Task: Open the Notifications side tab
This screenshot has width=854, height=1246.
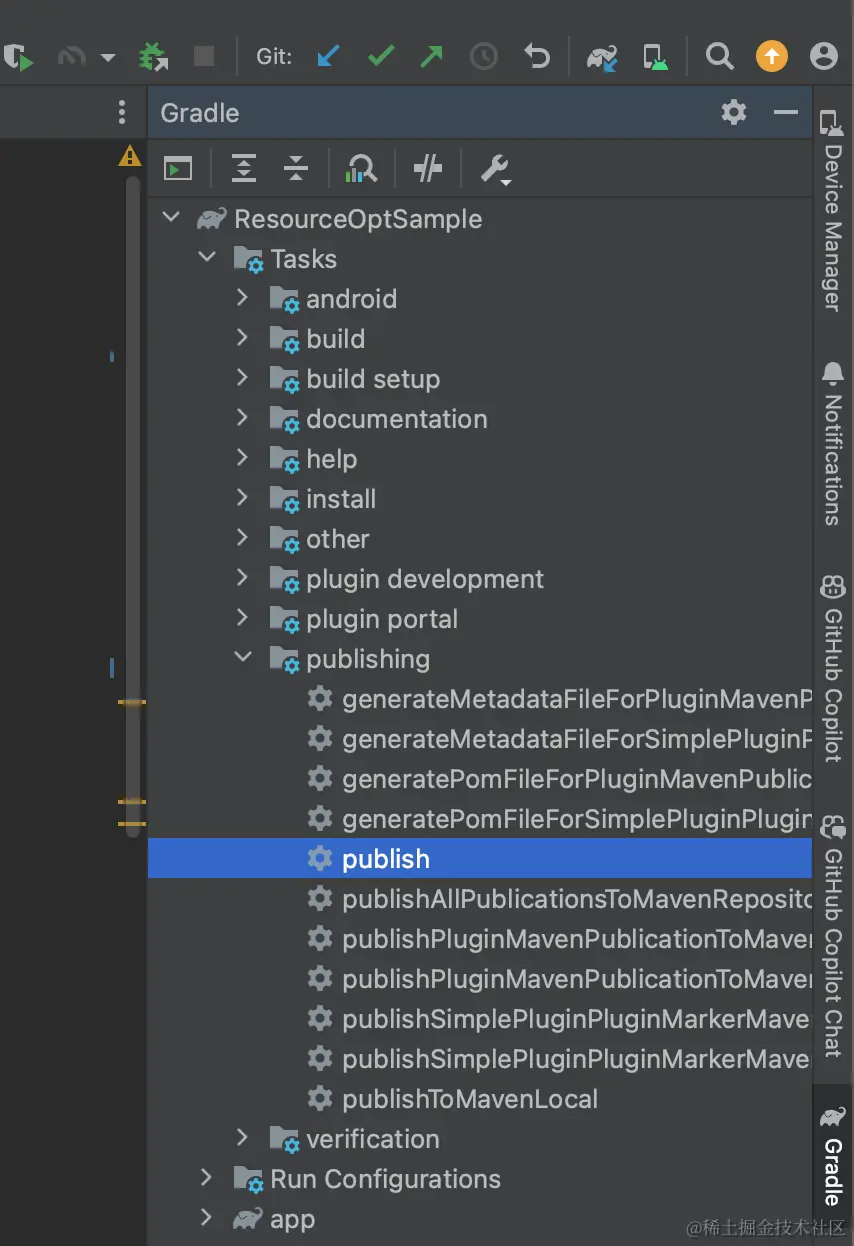Action: (832, 445)
